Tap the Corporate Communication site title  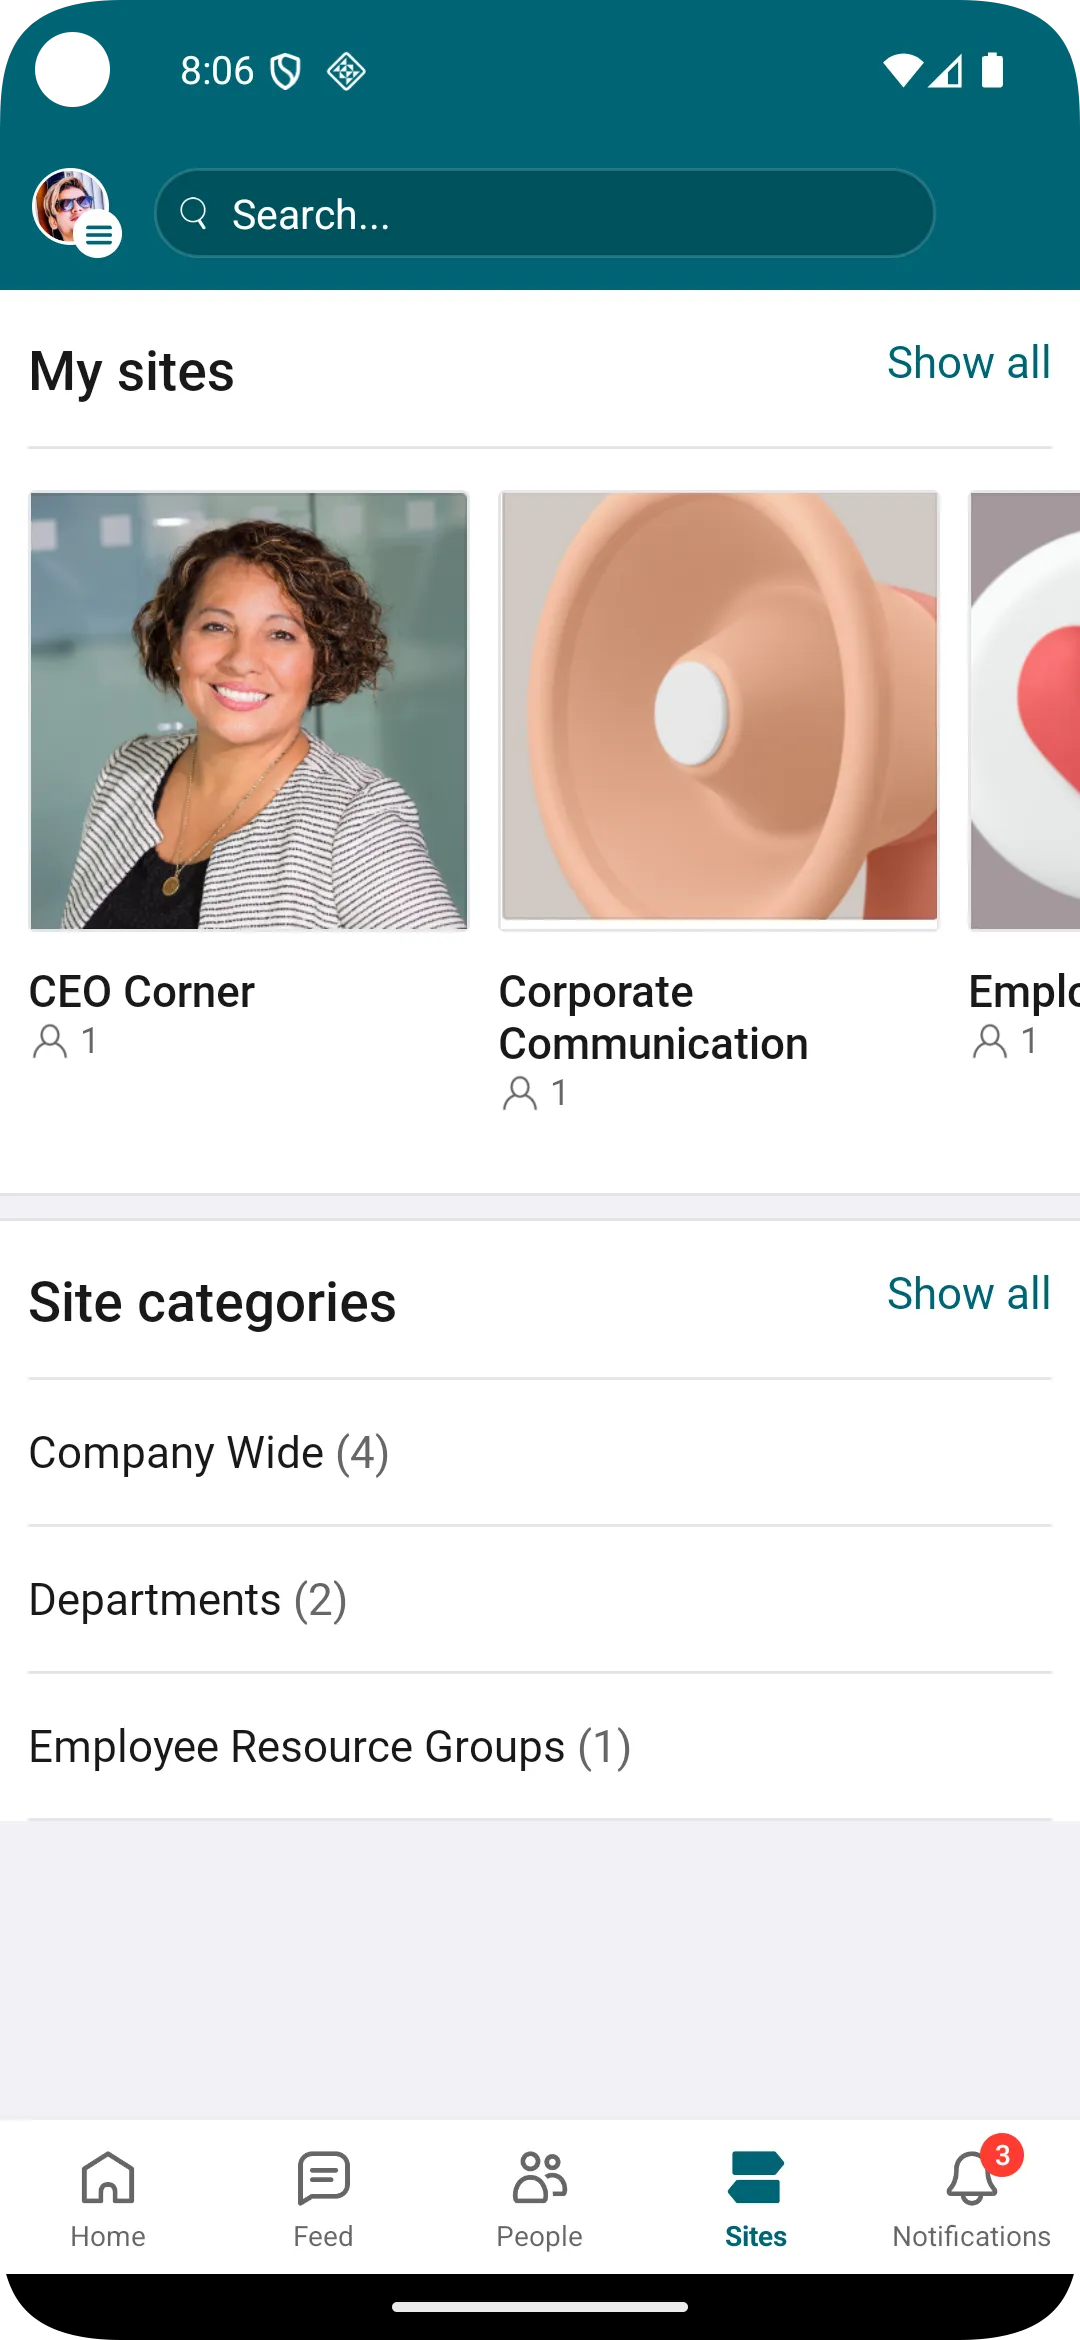(x=653, y=1018)
